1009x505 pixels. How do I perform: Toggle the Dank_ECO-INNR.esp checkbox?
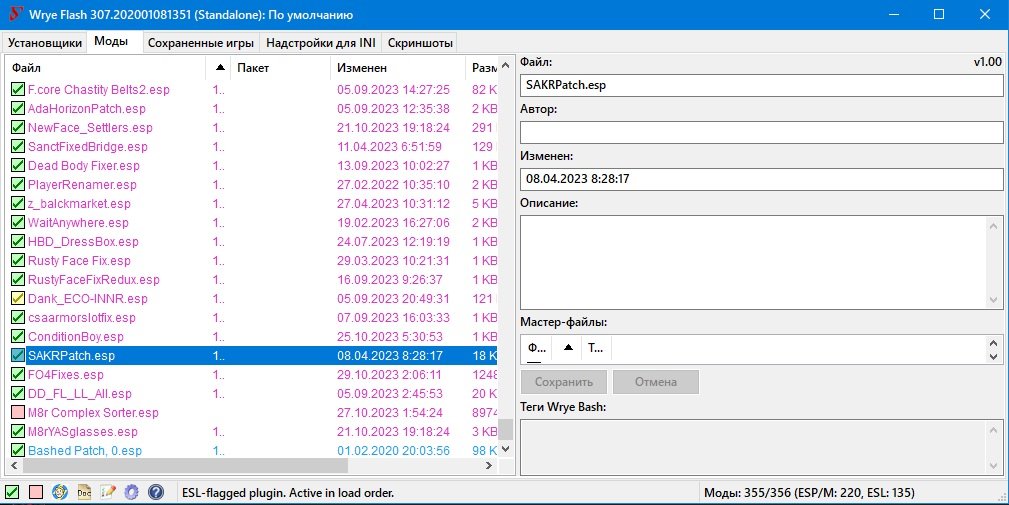pos(17,299)
